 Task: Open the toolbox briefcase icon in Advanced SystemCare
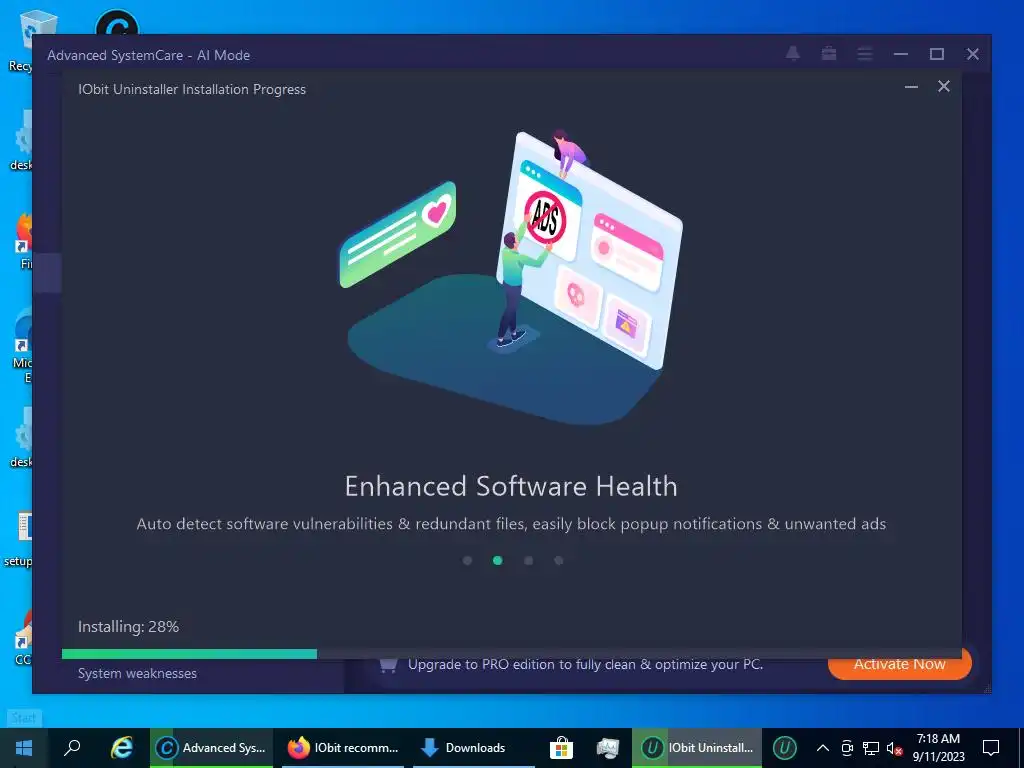[829, 54]
